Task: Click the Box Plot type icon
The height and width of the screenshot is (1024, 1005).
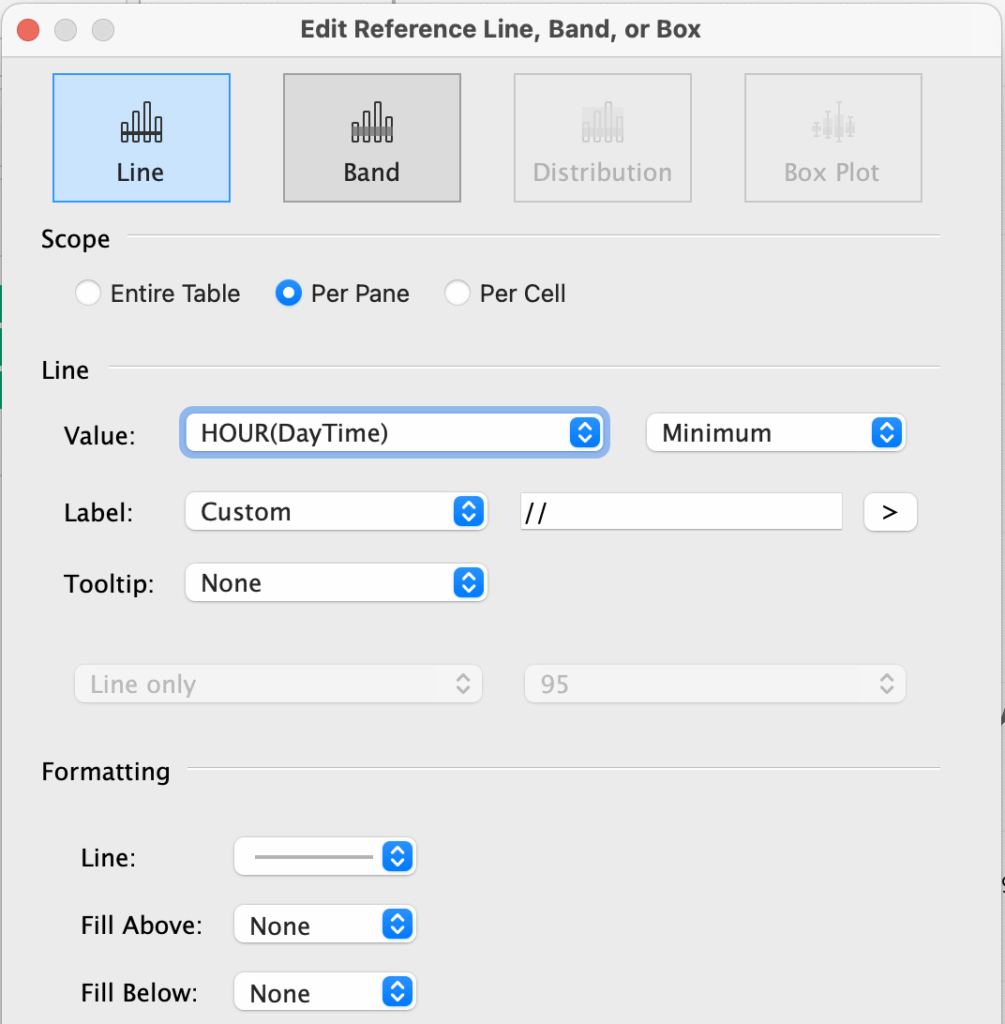Action: [832, 138]
